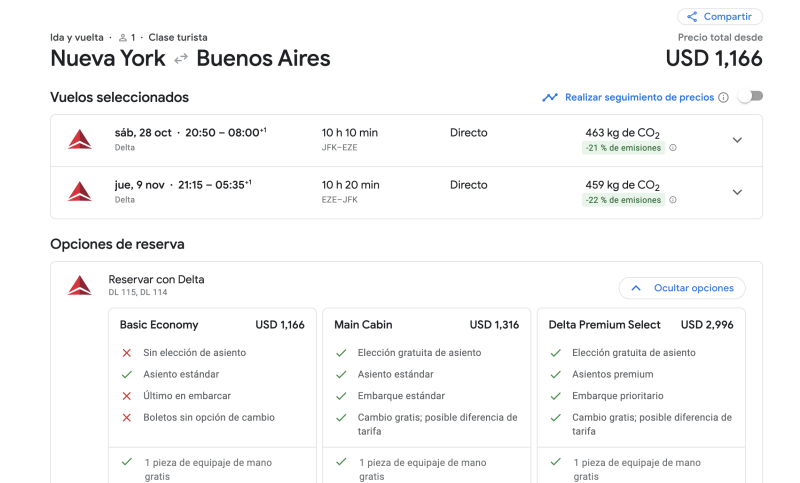The image size is (800, 483).
Task: Open emissions info for 463 kg flight
Action: (x=673, y=148)
